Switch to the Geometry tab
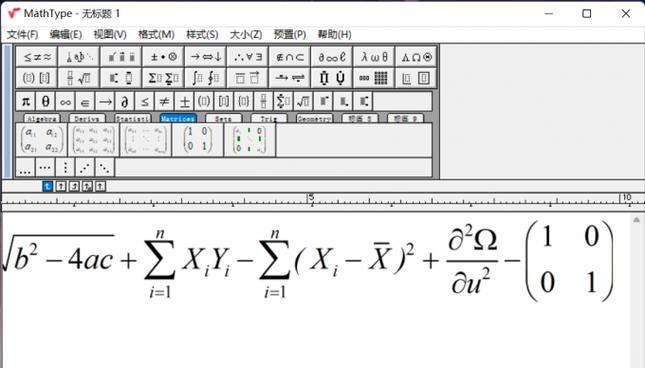This screenshot has height=368, width=645. coord(314,118)
